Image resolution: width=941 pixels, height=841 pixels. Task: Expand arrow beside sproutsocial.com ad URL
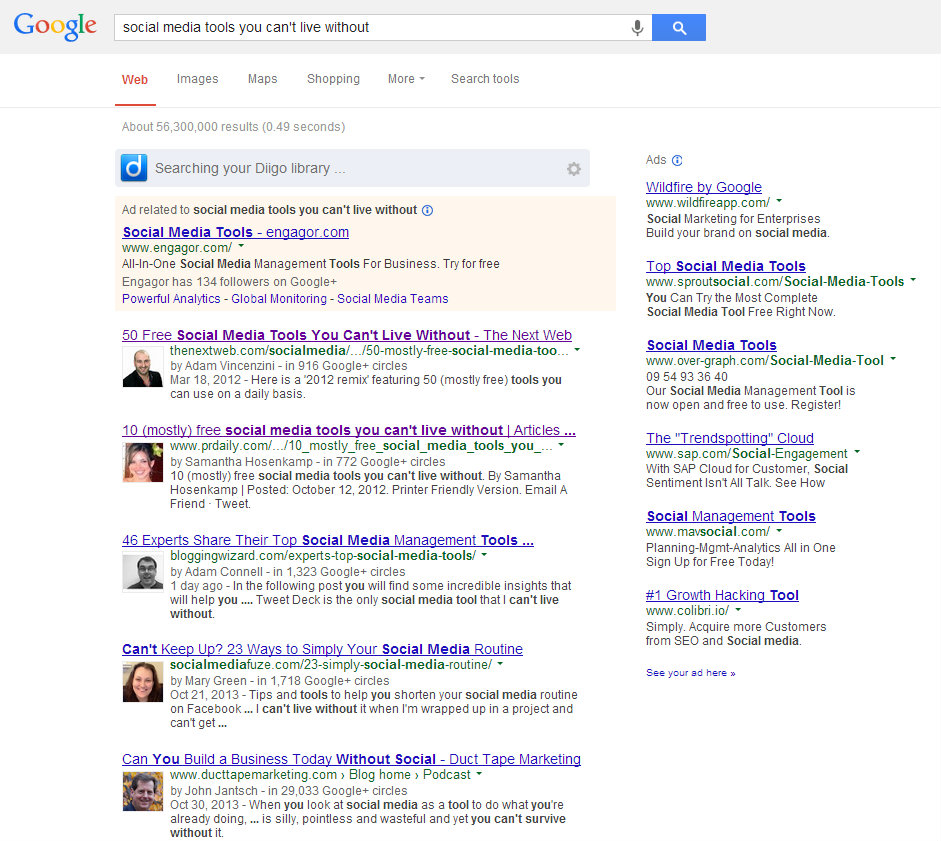point(913,280)
